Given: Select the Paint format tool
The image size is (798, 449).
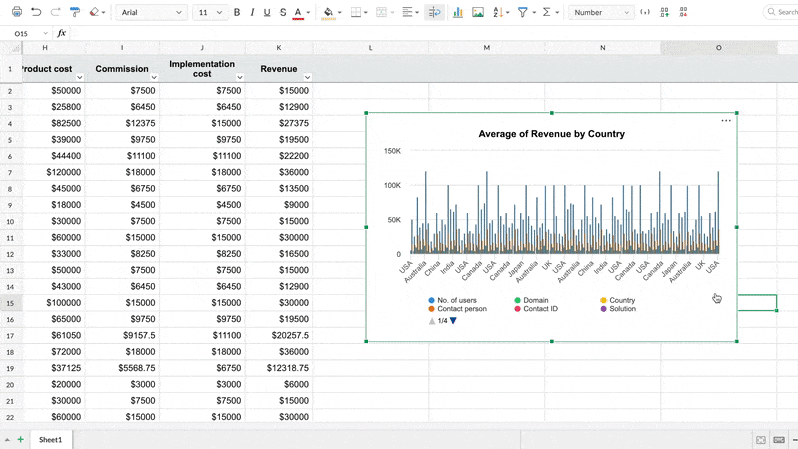Looking at the screenshot, I should 75,13.
